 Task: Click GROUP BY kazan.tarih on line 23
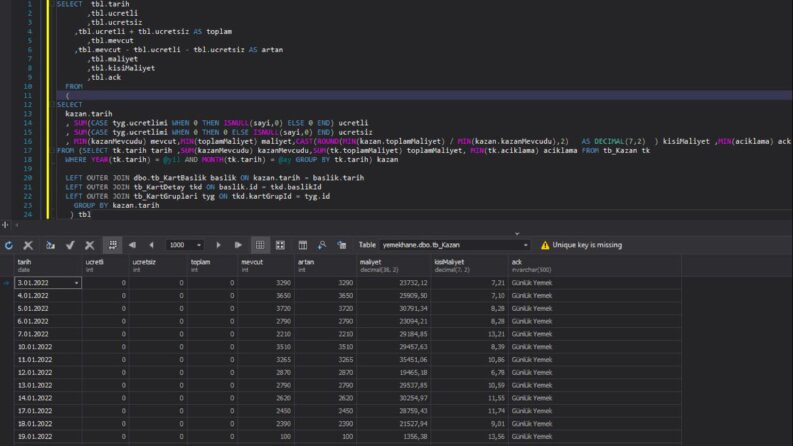coord(116,205)
